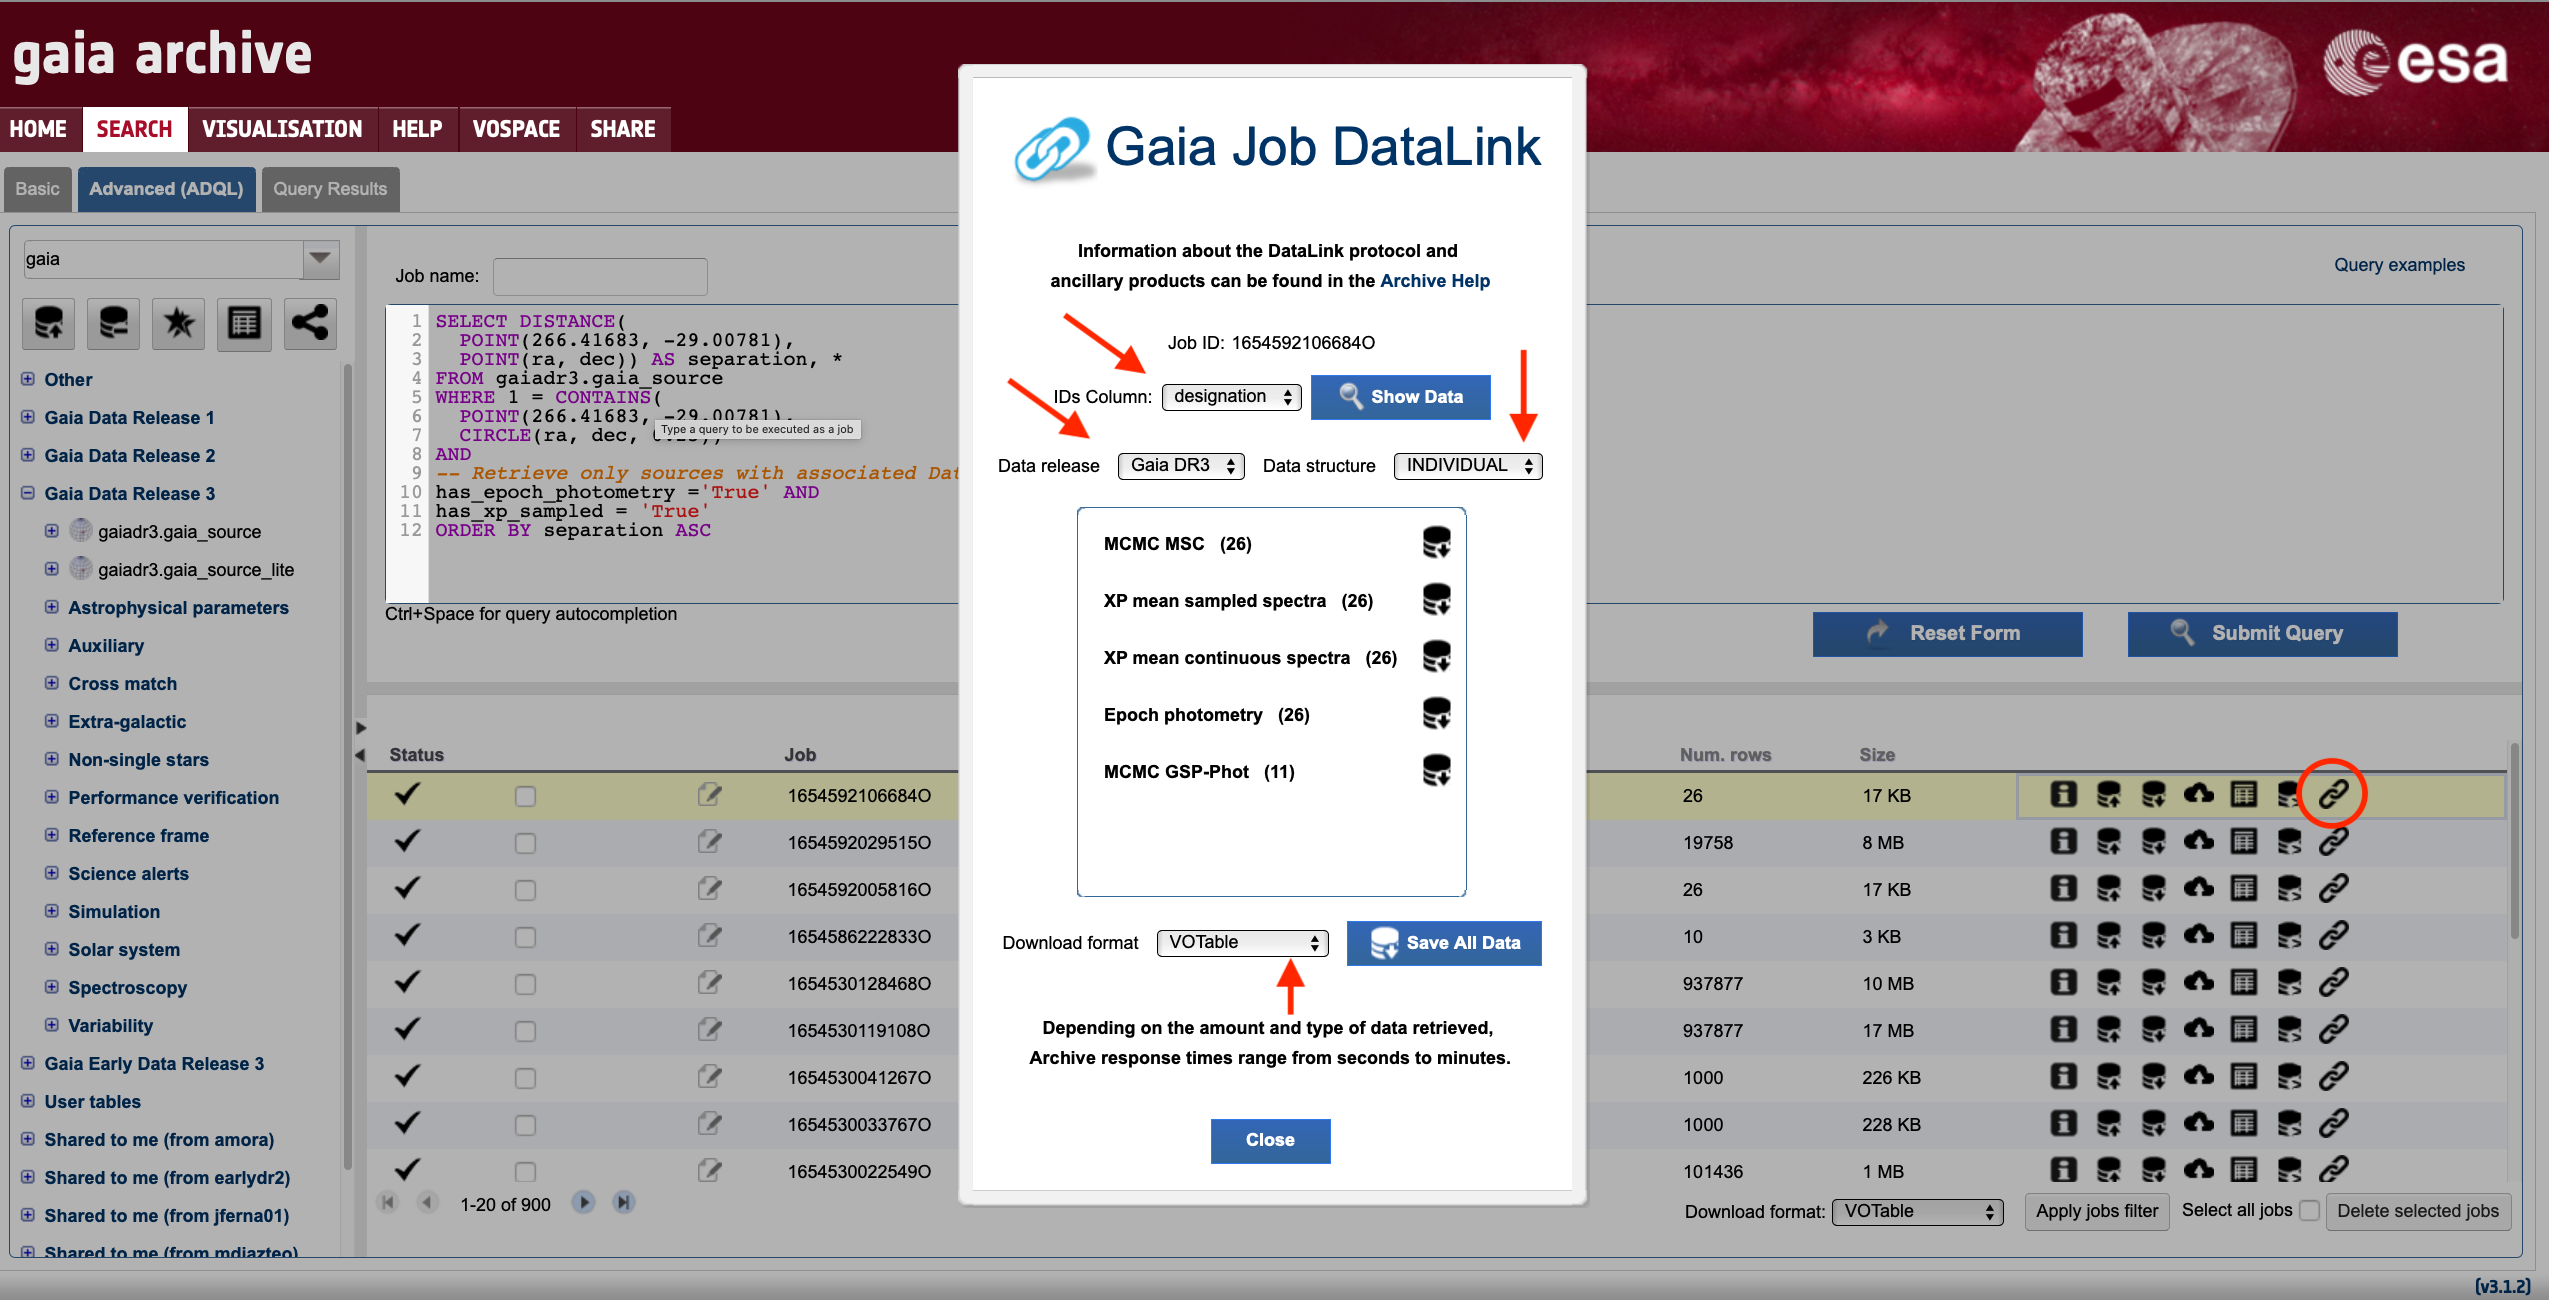Open the VOSPACE menu
The width and height of the screenshot is (2549, 1300).
coord(516,129)
